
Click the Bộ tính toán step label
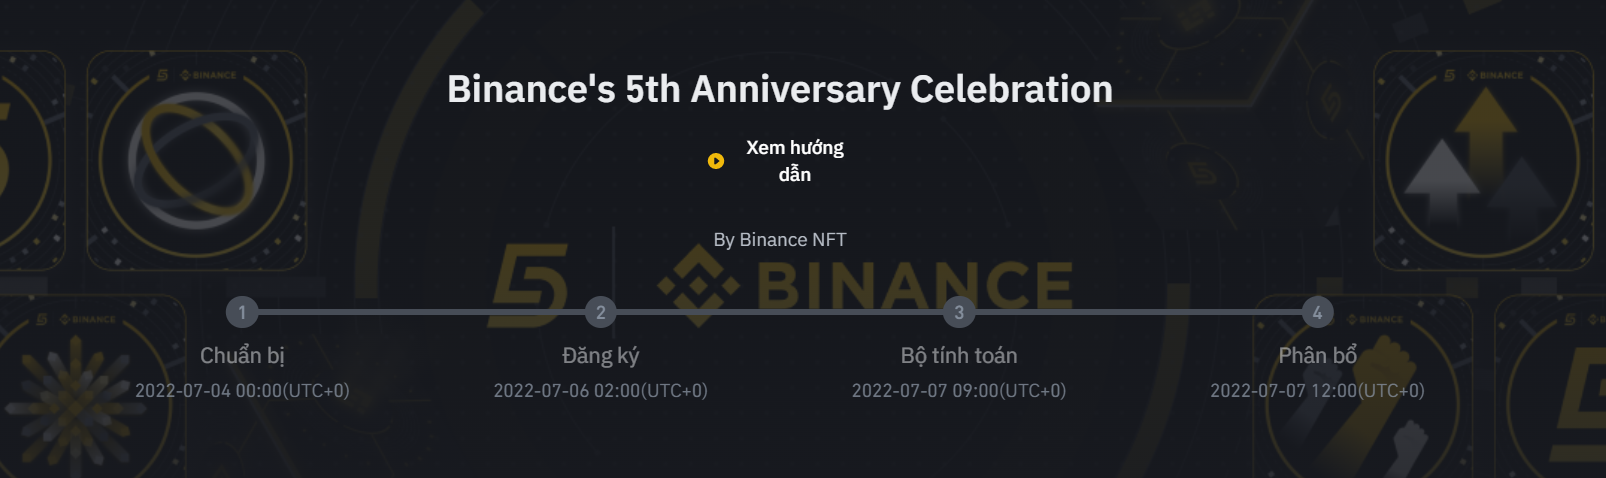tap(959, 356)
